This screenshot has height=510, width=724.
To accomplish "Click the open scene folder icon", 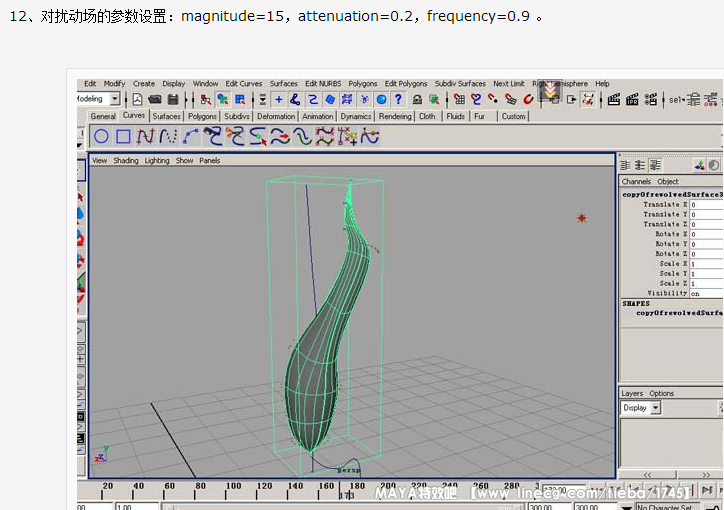I will click(x=156, y=100).
